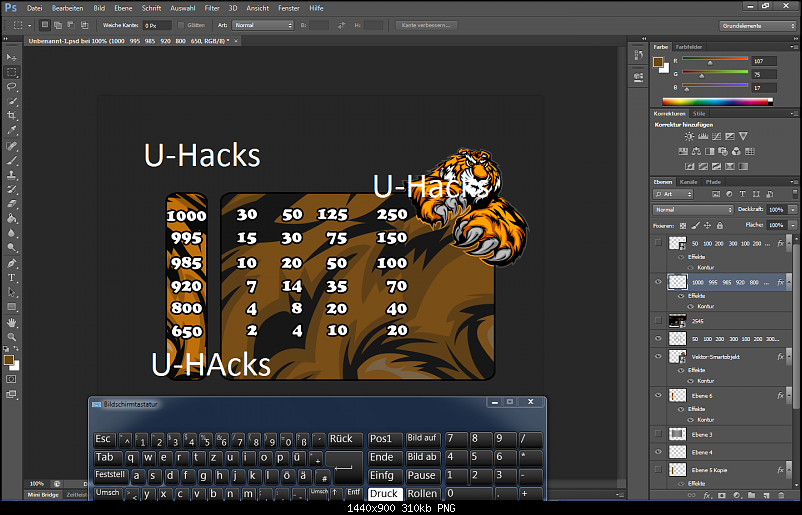The height and width of the screenshot is (515, 802).
Task: Select the Dodge tool
Action: 12,248
